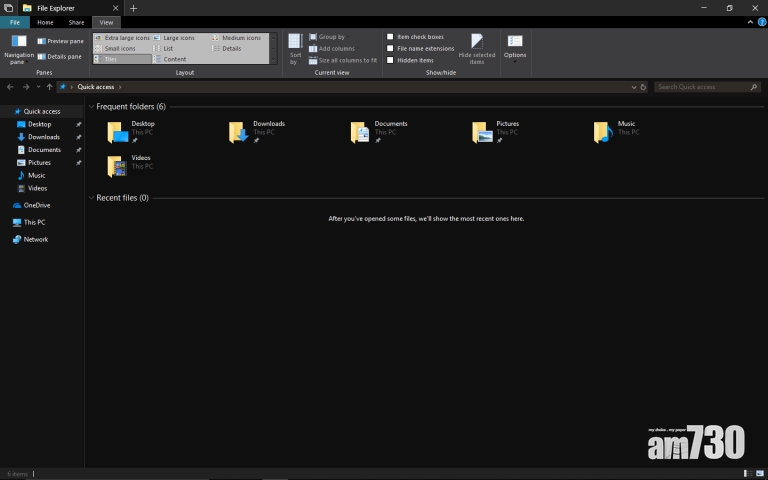Open the Videos folder tile
This screenshot has width=768, height=480.
click(117, 165)
